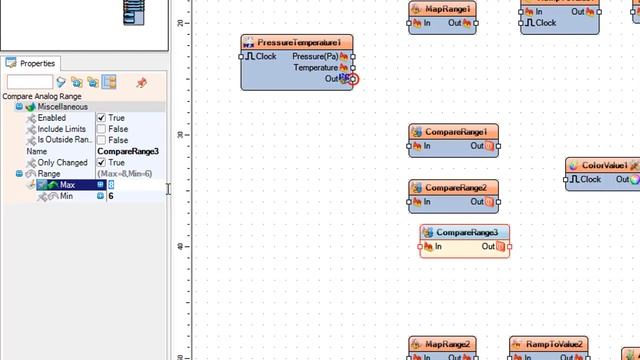640x360 pixels.
Task: Click the Miscellaneous category icon
Action: tap(31, 107)
